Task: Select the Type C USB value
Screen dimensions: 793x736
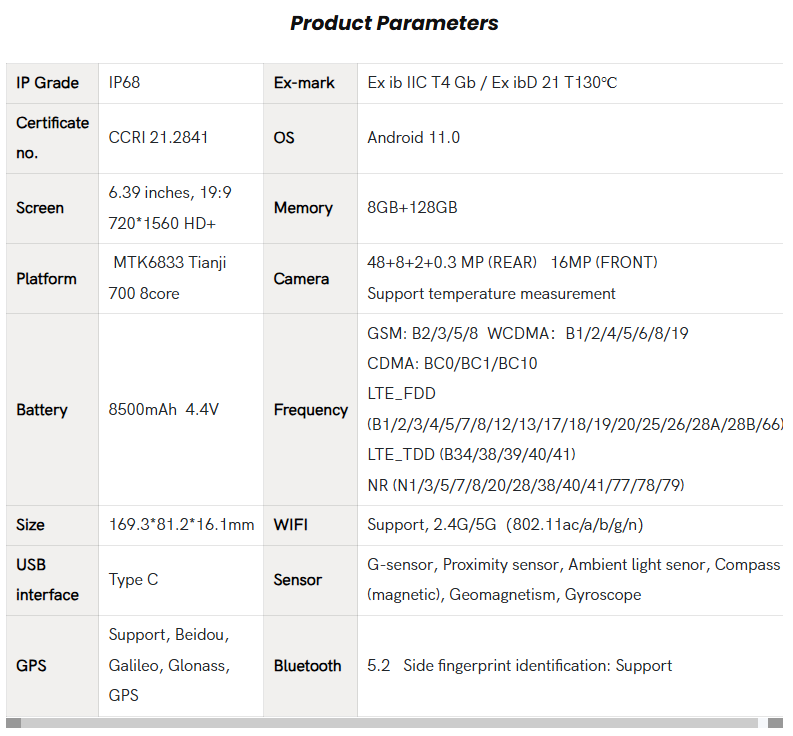Action: click(x=133, y=580)
